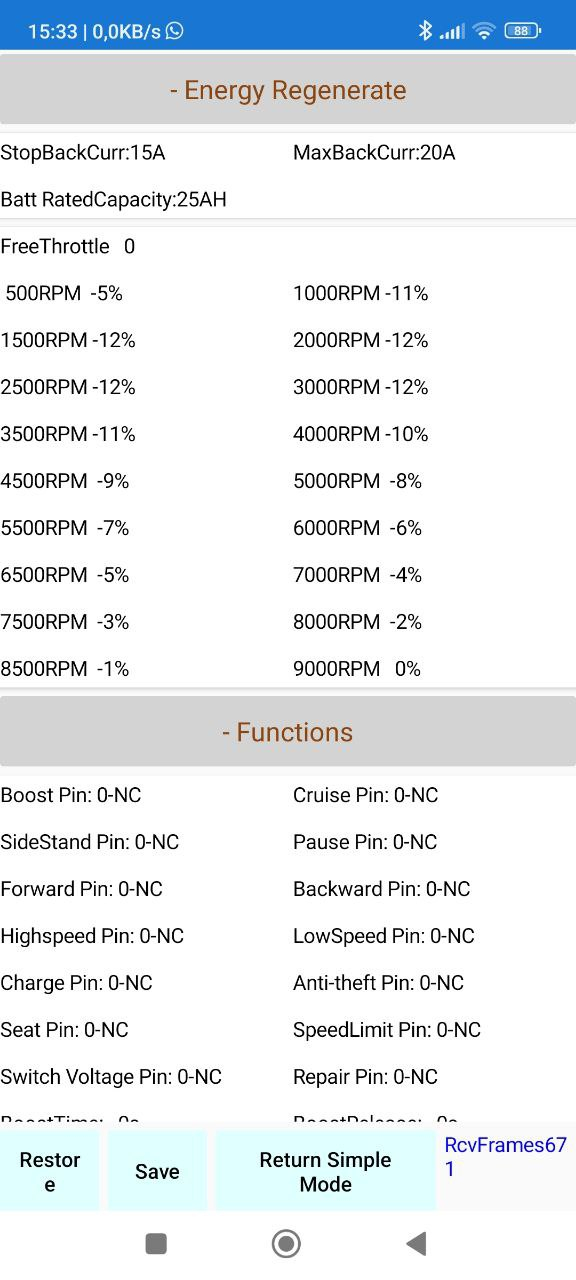Screen dimensions: 576x1280
Task: Tap the battery indicator icon
Action: pyautogui.click(x=522, y=31)
